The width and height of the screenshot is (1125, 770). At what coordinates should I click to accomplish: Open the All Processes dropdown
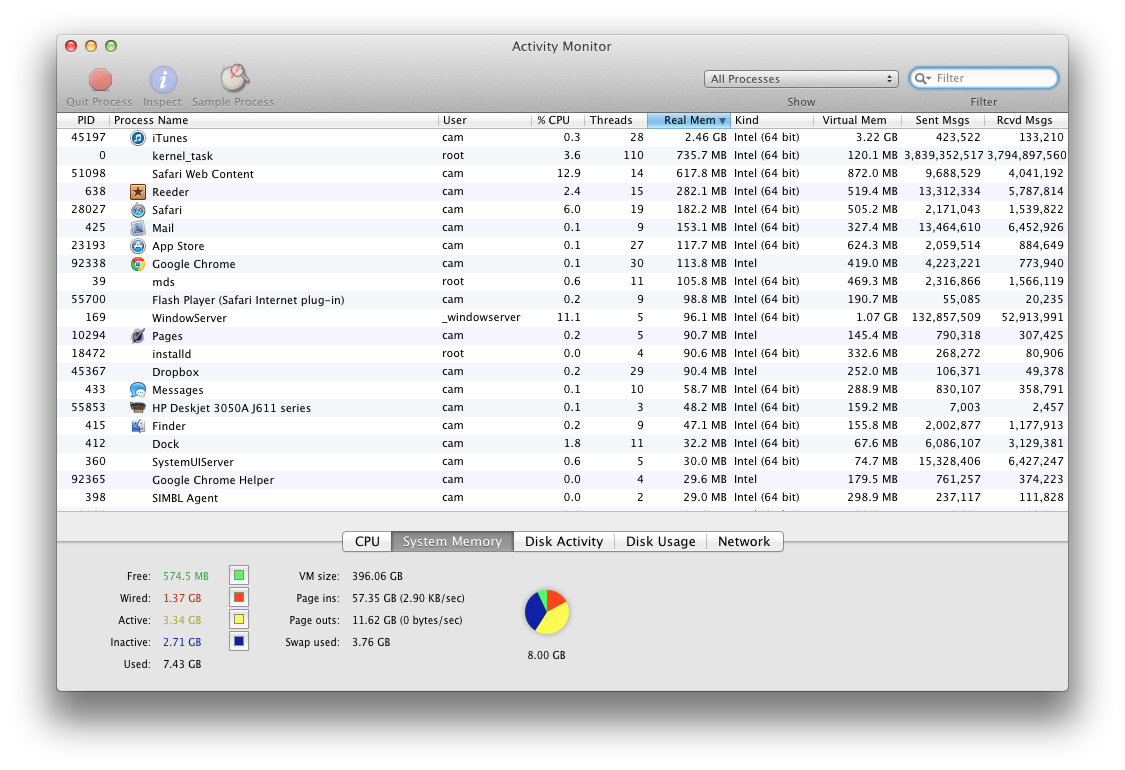[x=801, y=79]
